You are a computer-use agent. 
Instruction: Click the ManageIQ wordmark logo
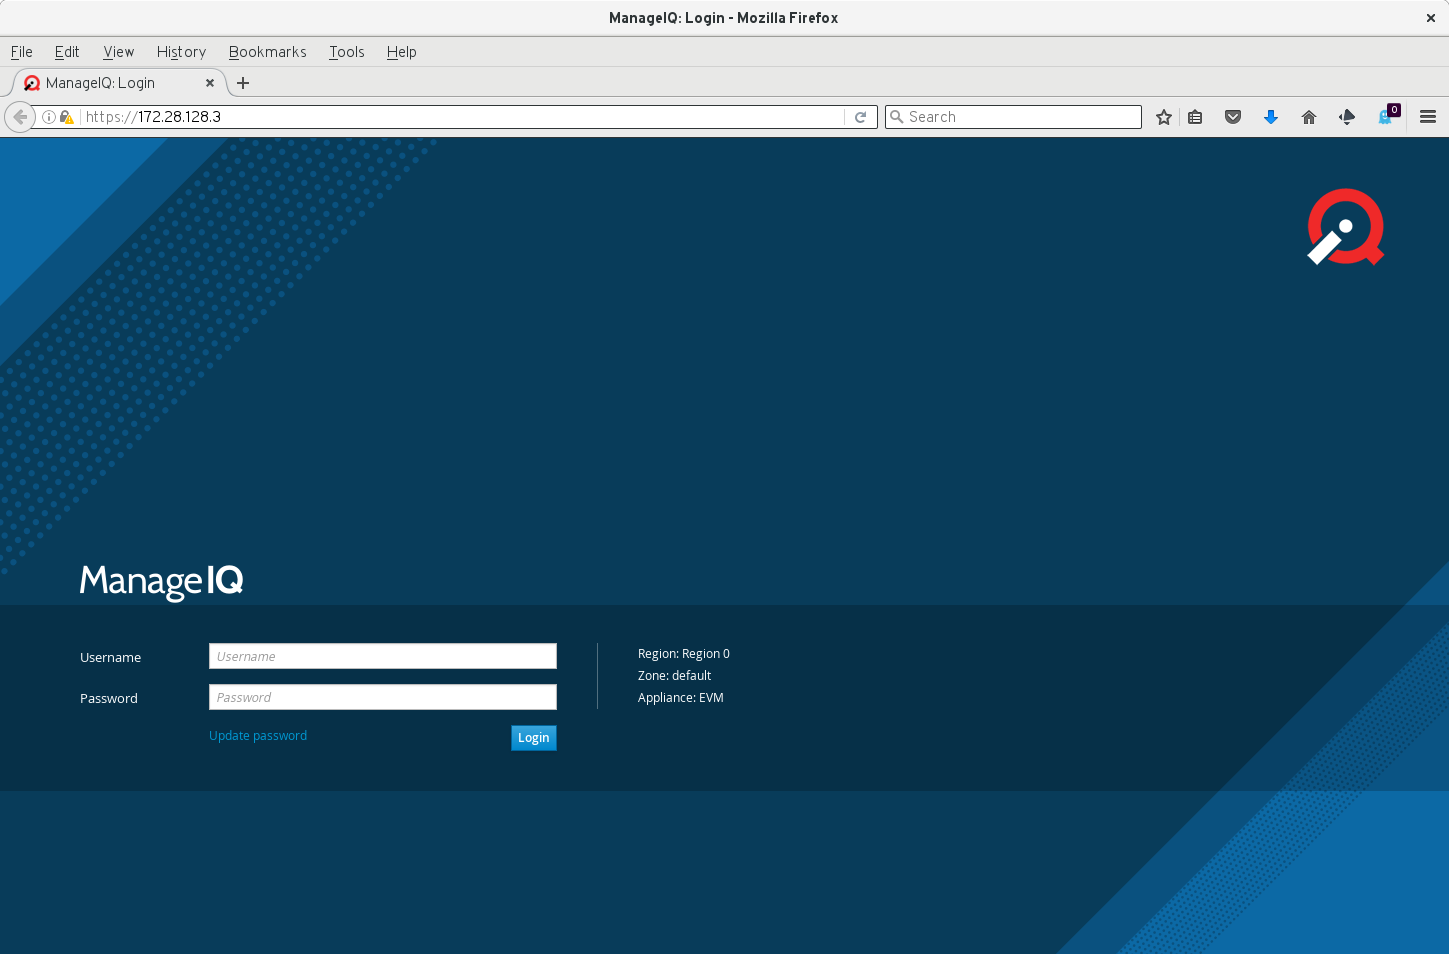[162, 581]
